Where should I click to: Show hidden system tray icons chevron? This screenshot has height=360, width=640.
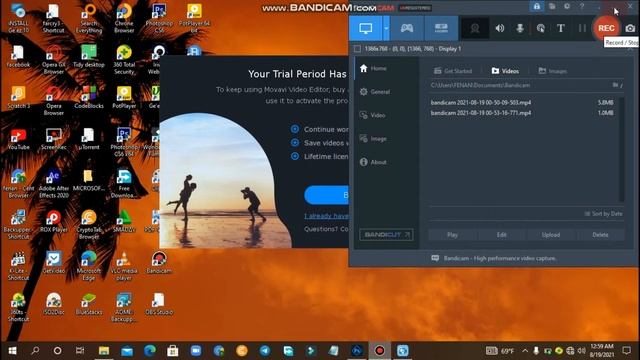[x=525, y=351]
